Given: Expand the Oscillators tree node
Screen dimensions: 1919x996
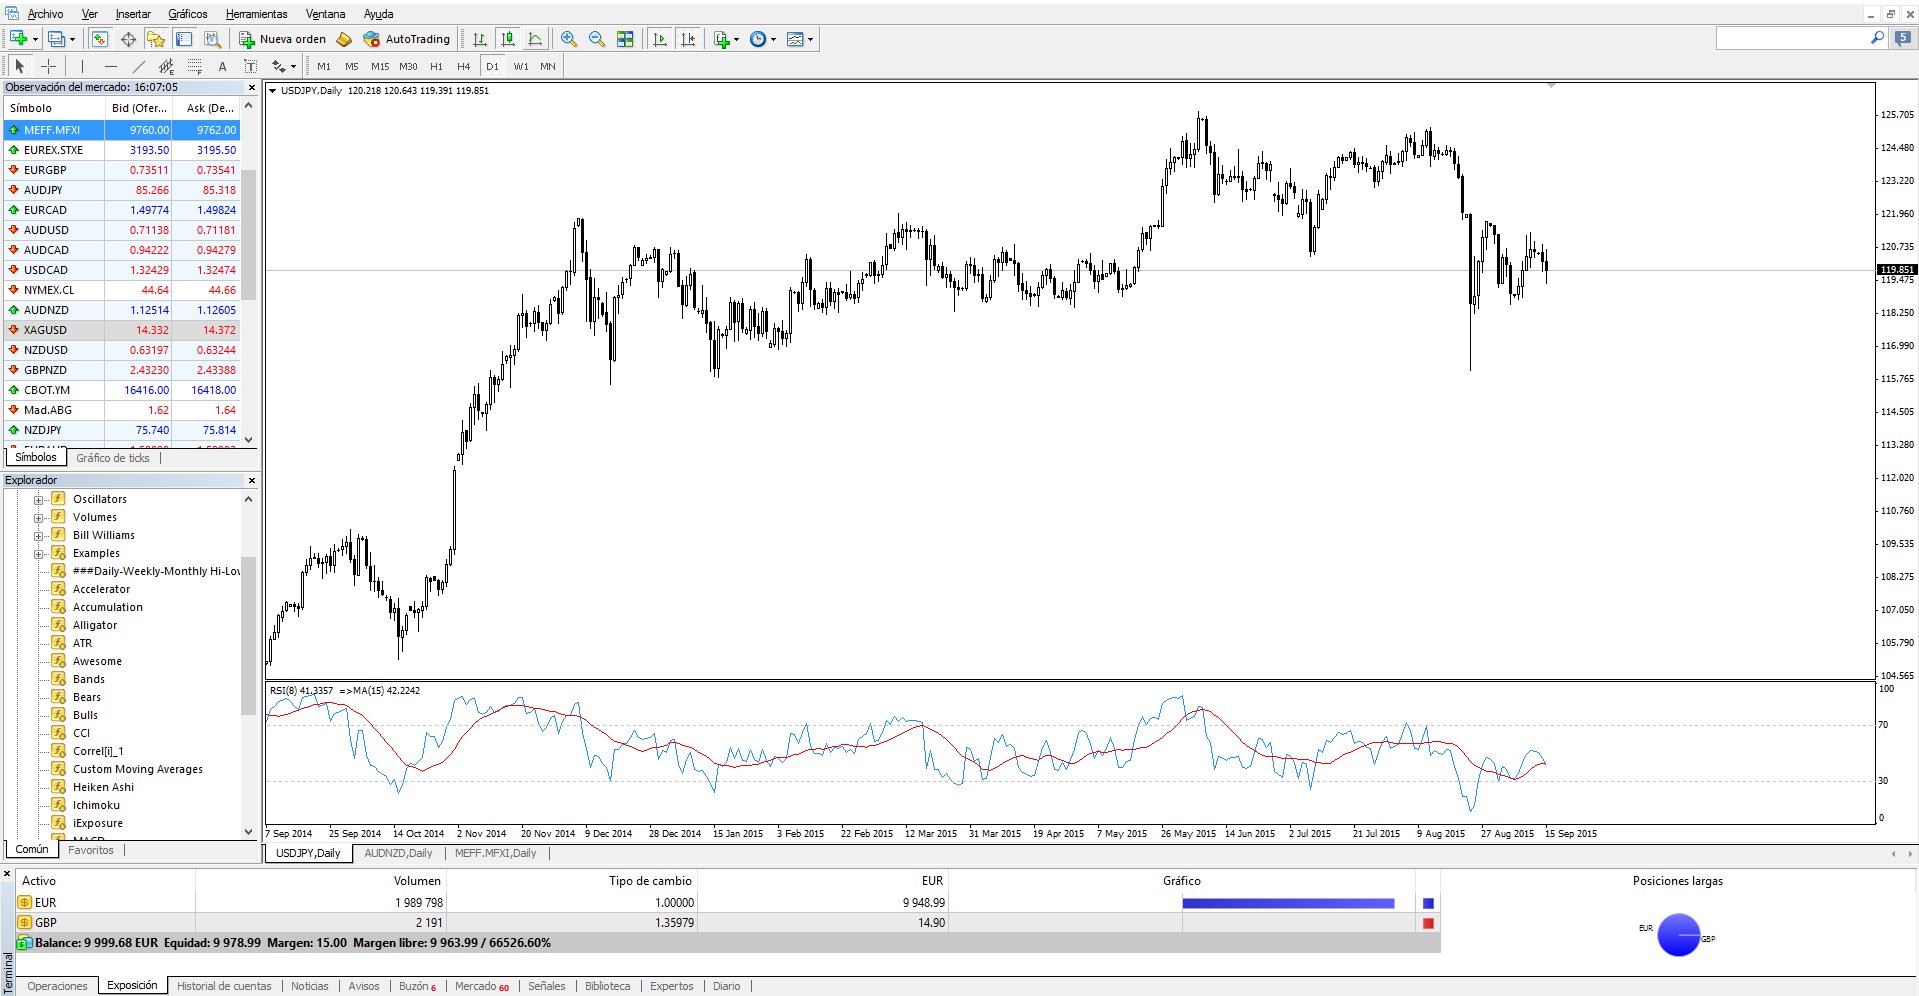Looking at the screenshot, I should coord(38,500).
